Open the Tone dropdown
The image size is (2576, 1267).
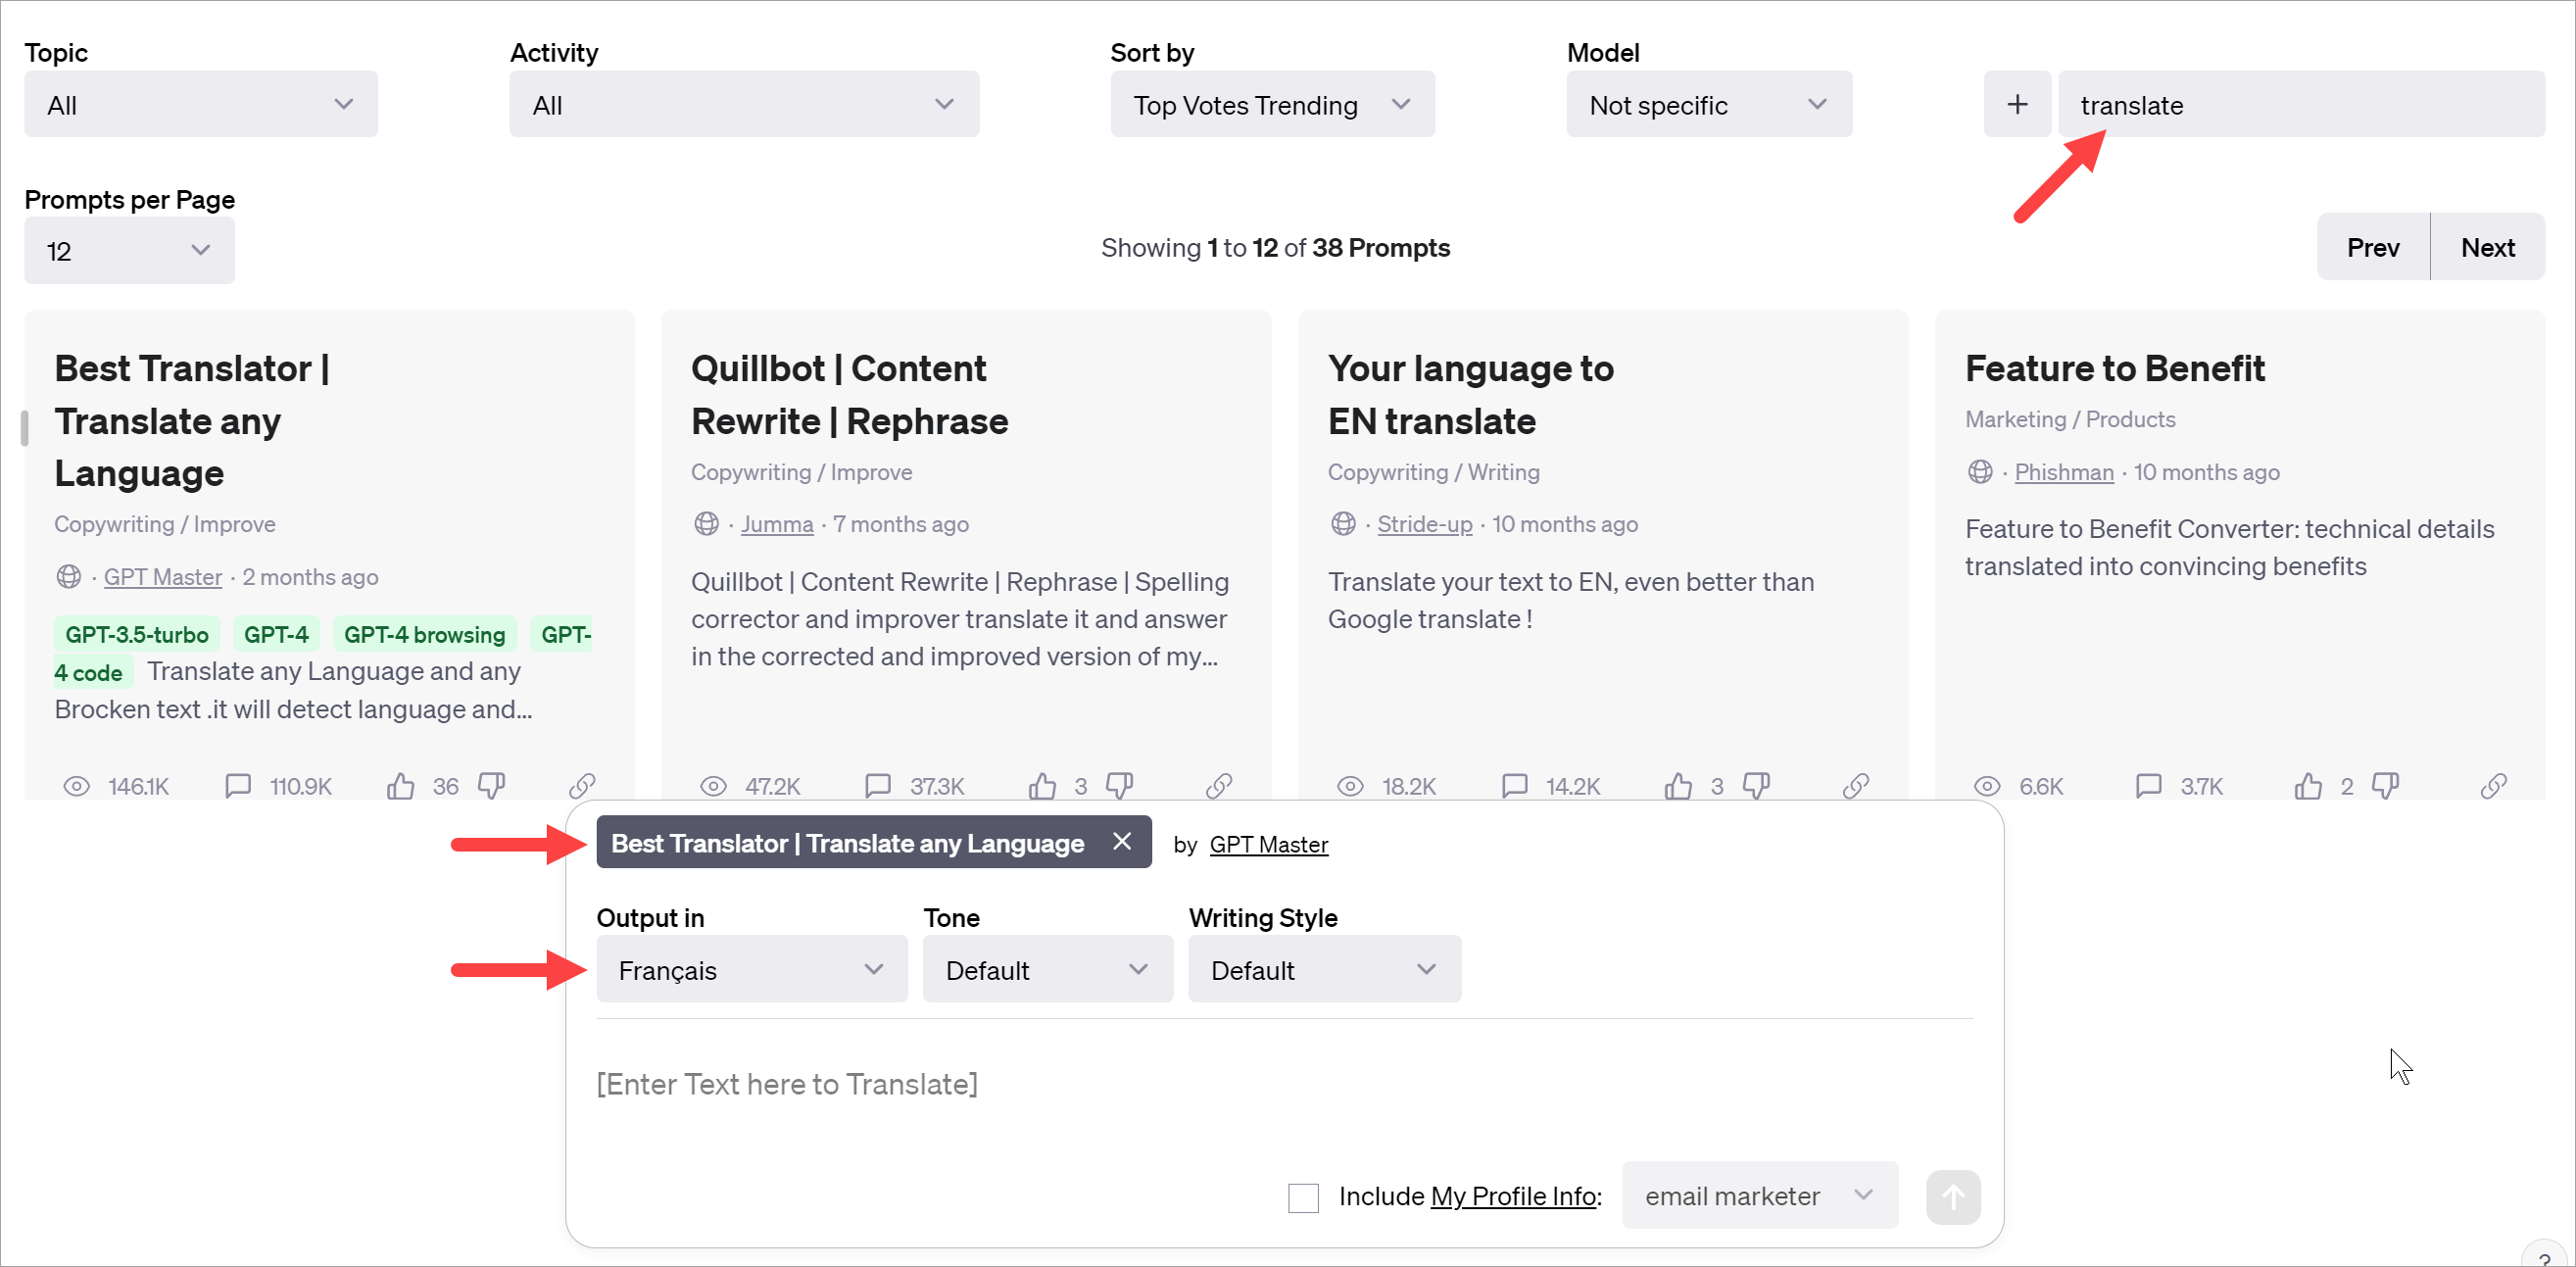tap(1046, 969)
